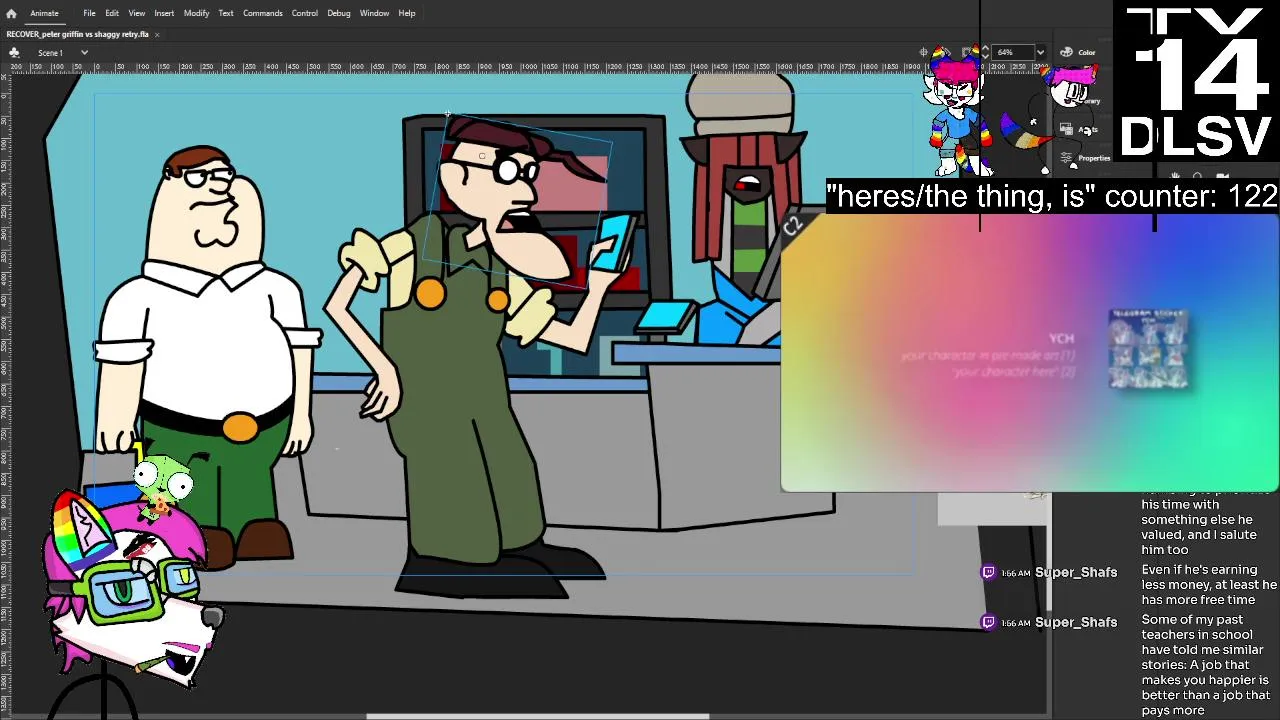Open the Help menu
1280x720 pixels.
[407, 13]
